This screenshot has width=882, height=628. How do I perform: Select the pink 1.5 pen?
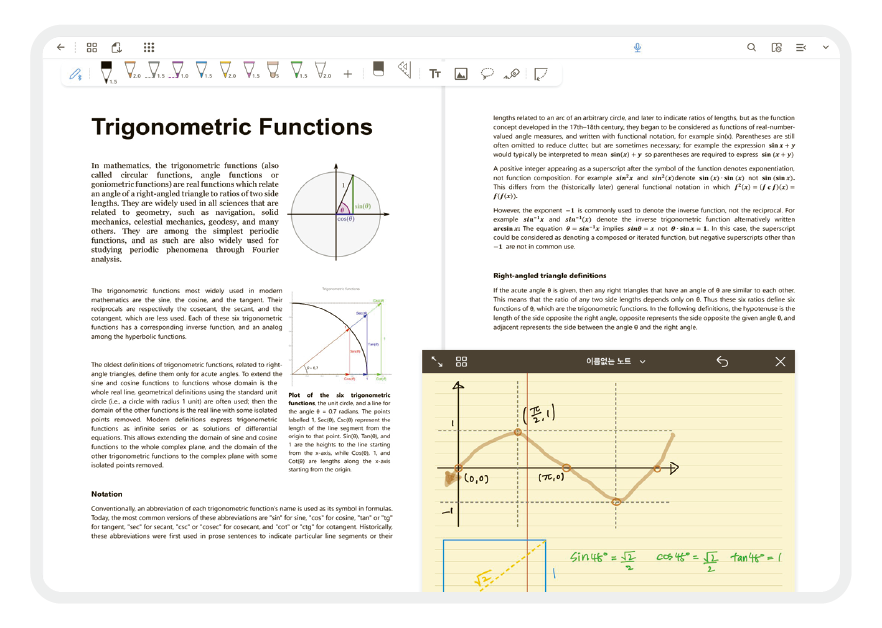(250, 70)
